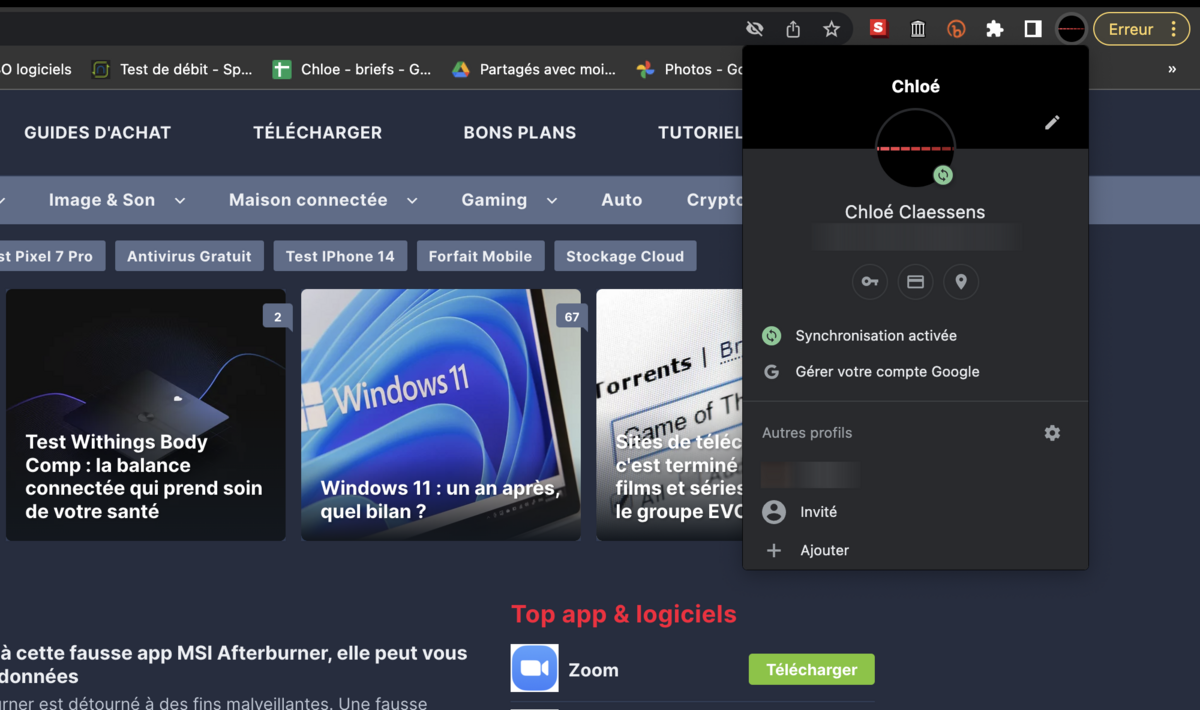This screenshot has width=1200, height=710.
Task: Edit profile with the pencil icon
Action: [1052, 122]
